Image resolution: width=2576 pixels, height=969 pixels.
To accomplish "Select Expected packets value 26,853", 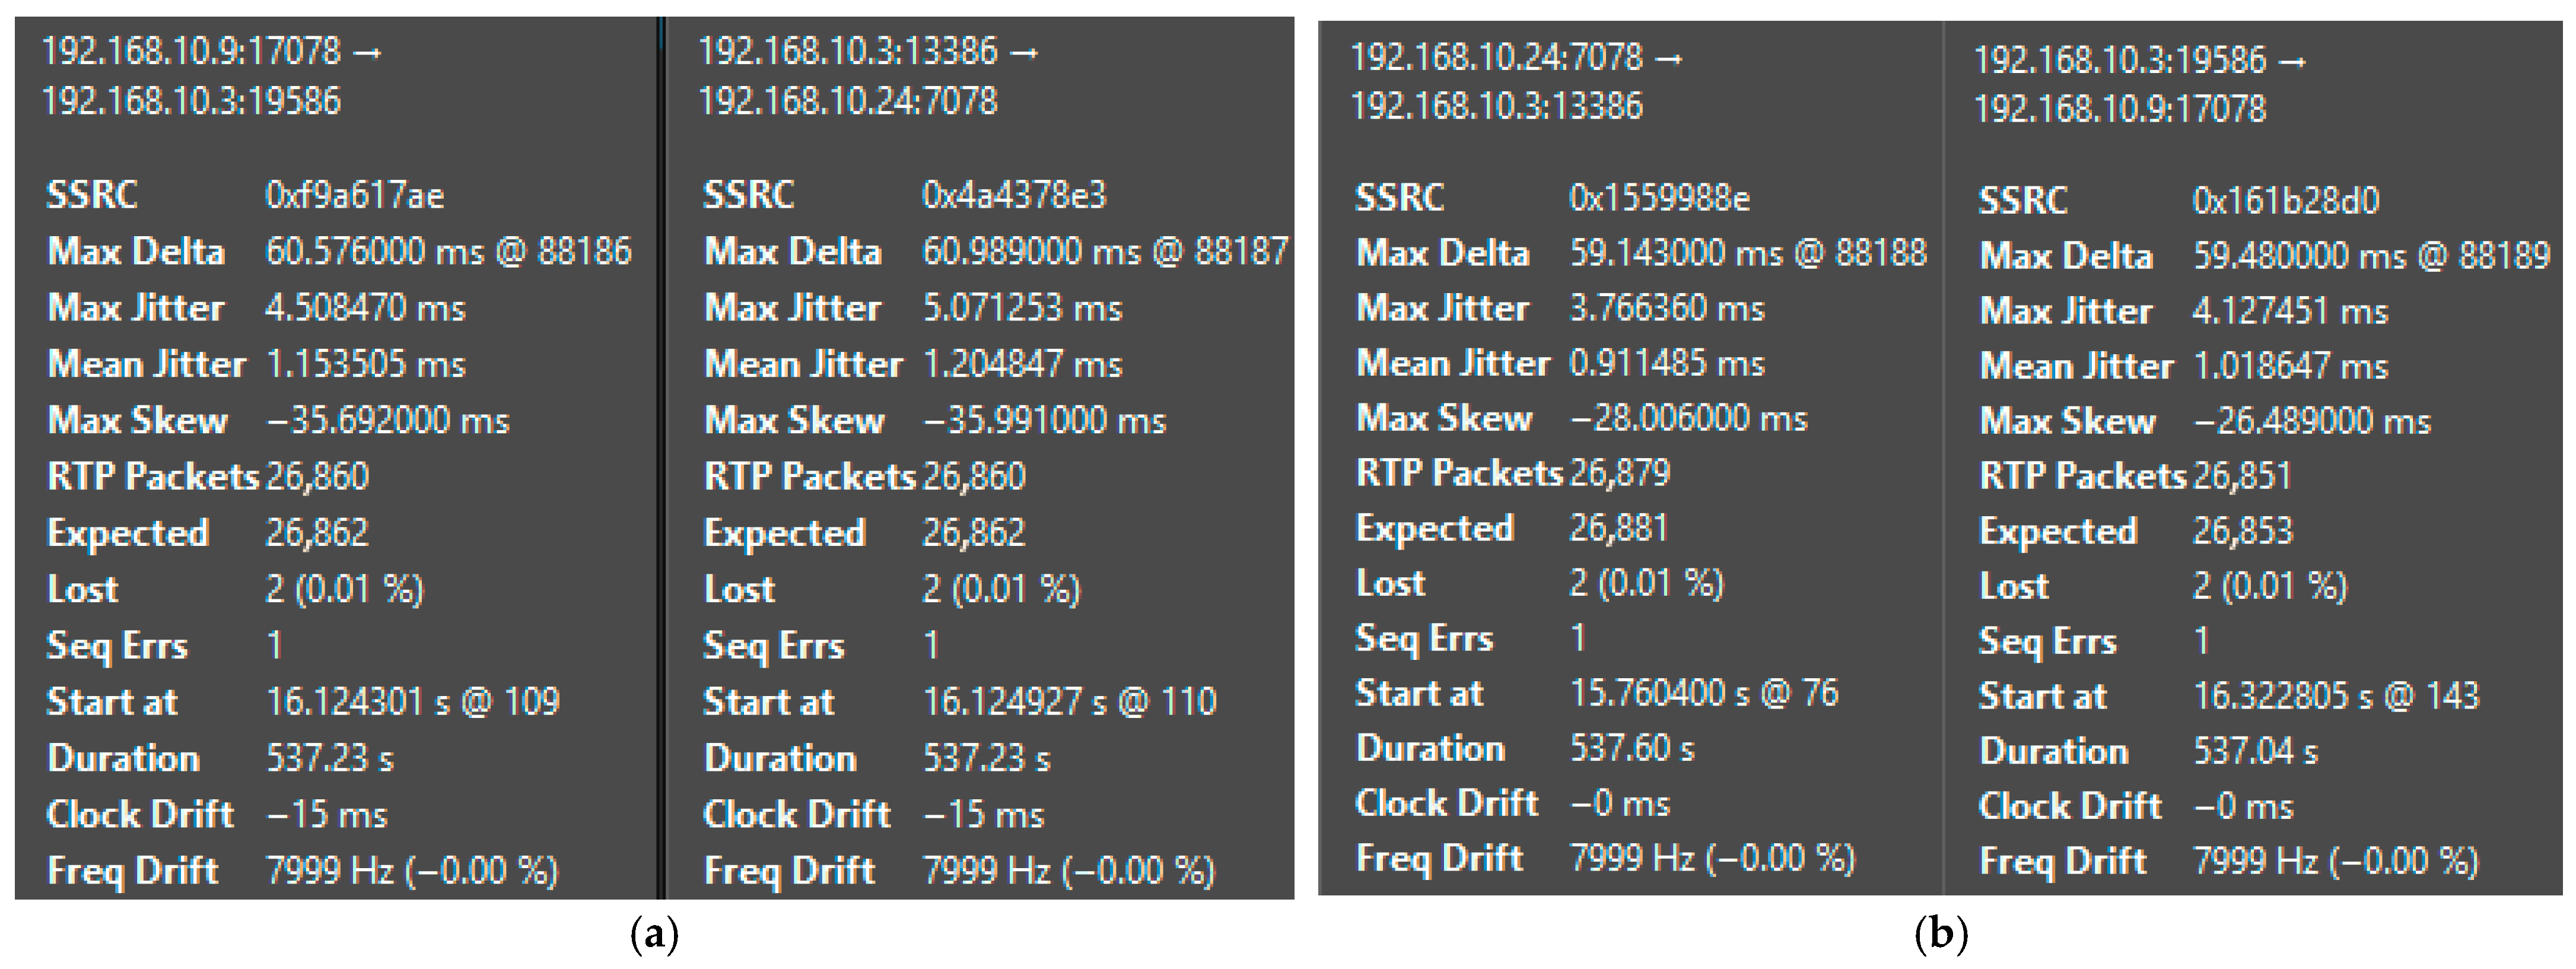I will pos(2241,531).
